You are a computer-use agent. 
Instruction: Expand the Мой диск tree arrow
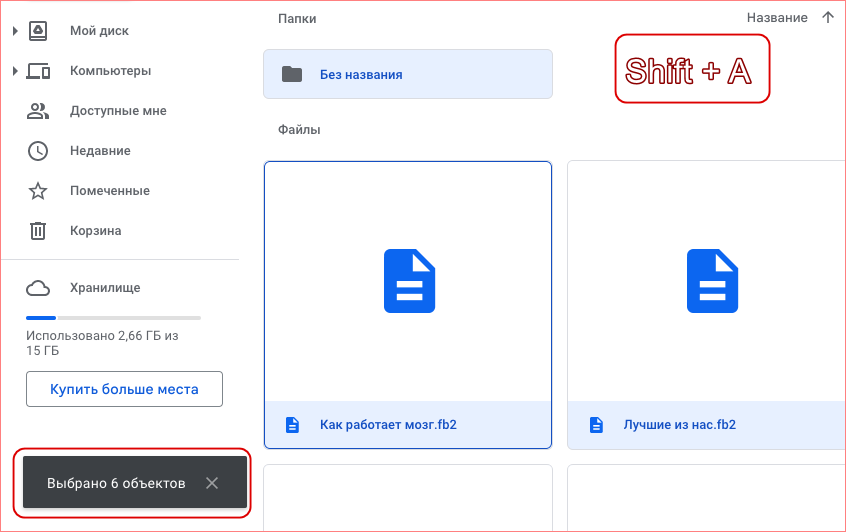[15, 31]
